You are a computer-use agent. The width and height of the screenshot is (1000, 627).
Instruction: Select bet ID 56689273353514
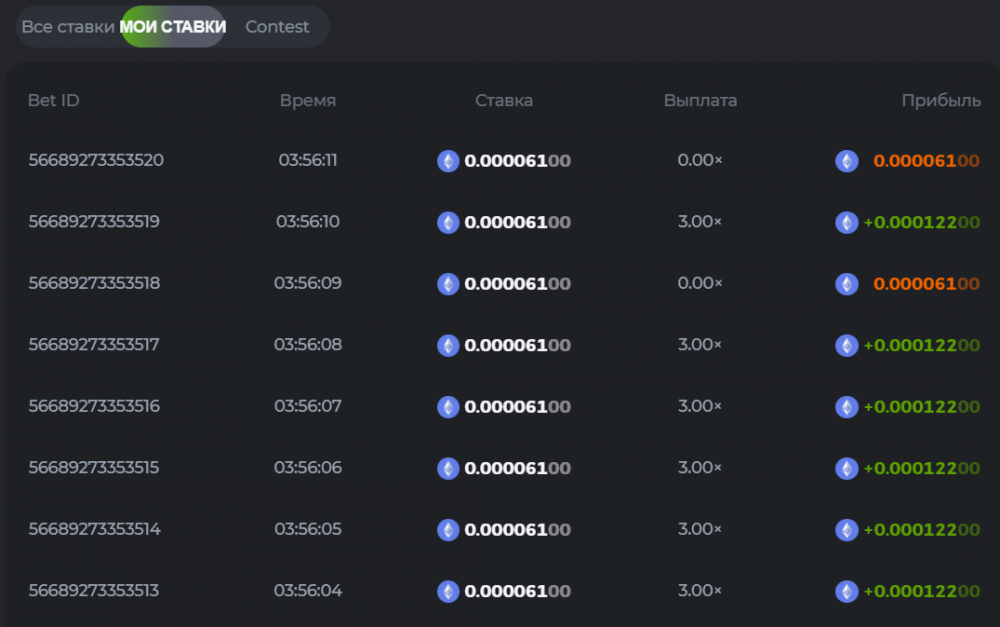coord(94,529)
